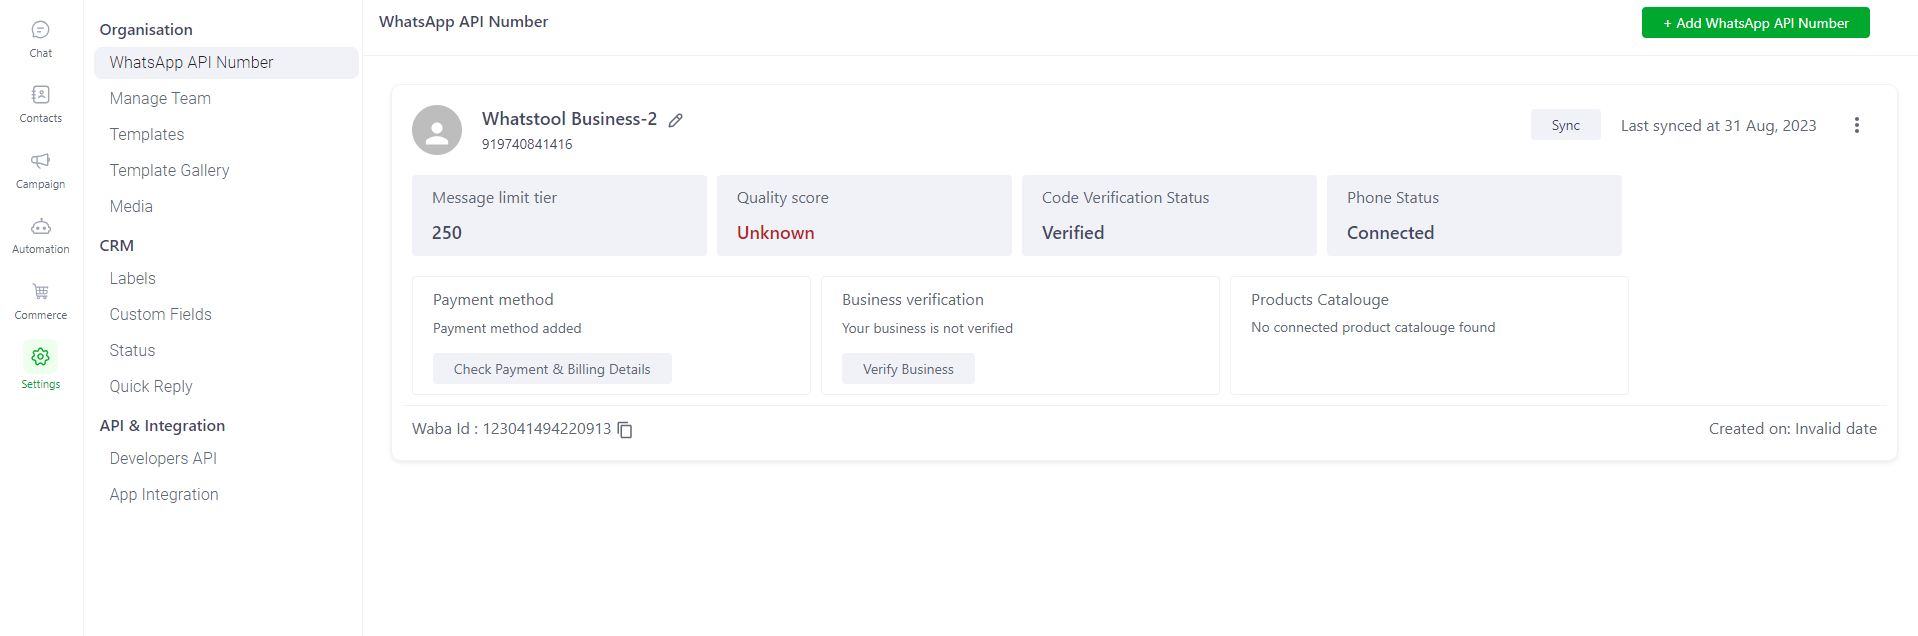Open App Integration page
1918x636 pixels.
[x=164, y=494]
